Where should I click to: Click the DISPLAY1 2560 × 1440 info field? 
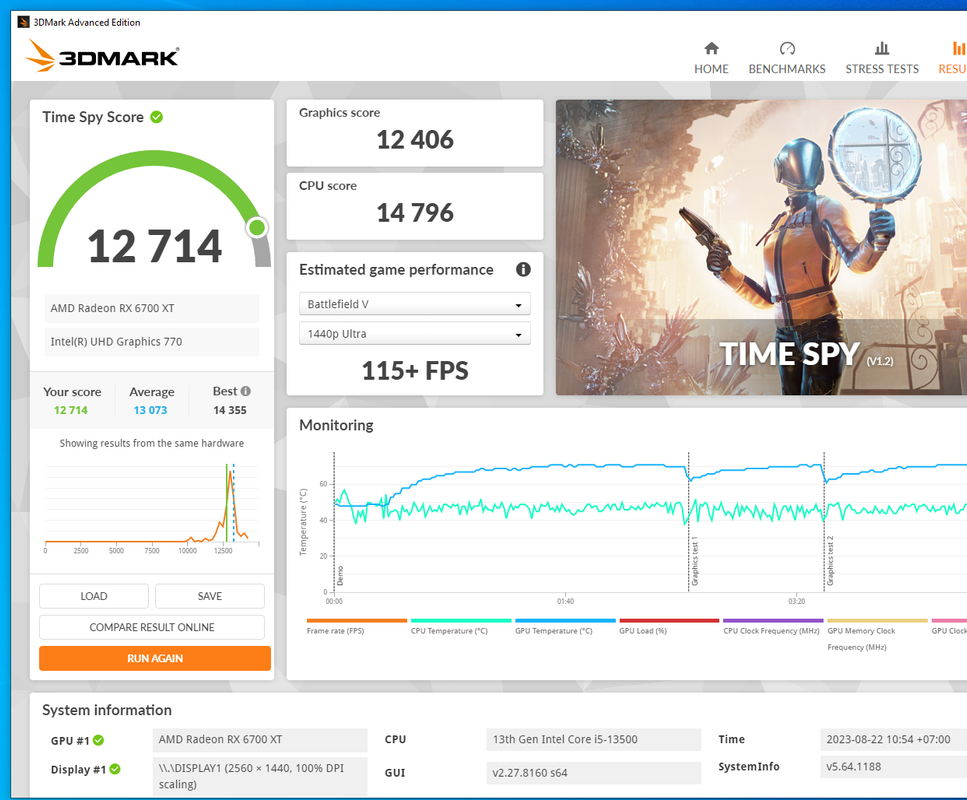tap(260, 776)
